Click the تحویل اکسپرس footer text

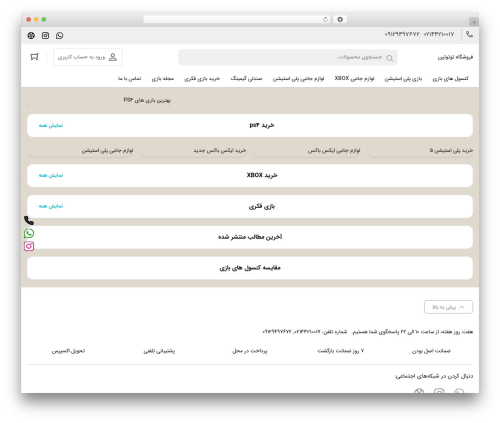point(68,351)
